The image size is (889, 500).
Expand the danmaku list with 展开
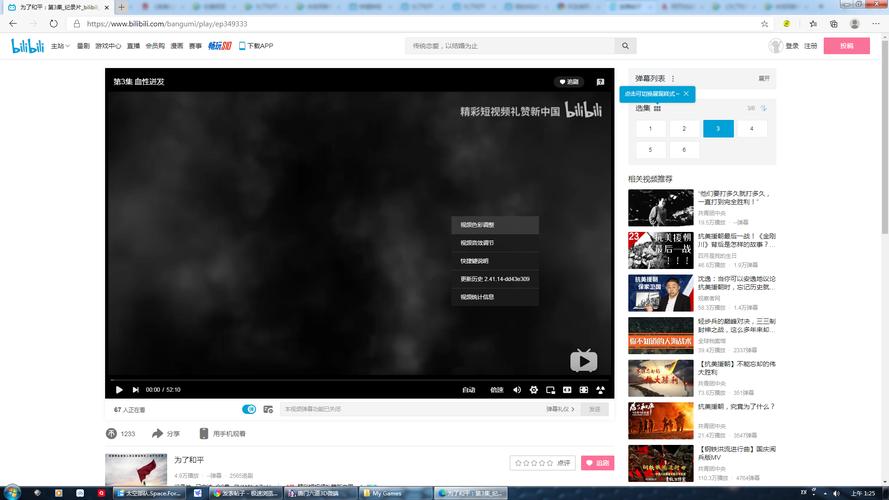(764, 78)
